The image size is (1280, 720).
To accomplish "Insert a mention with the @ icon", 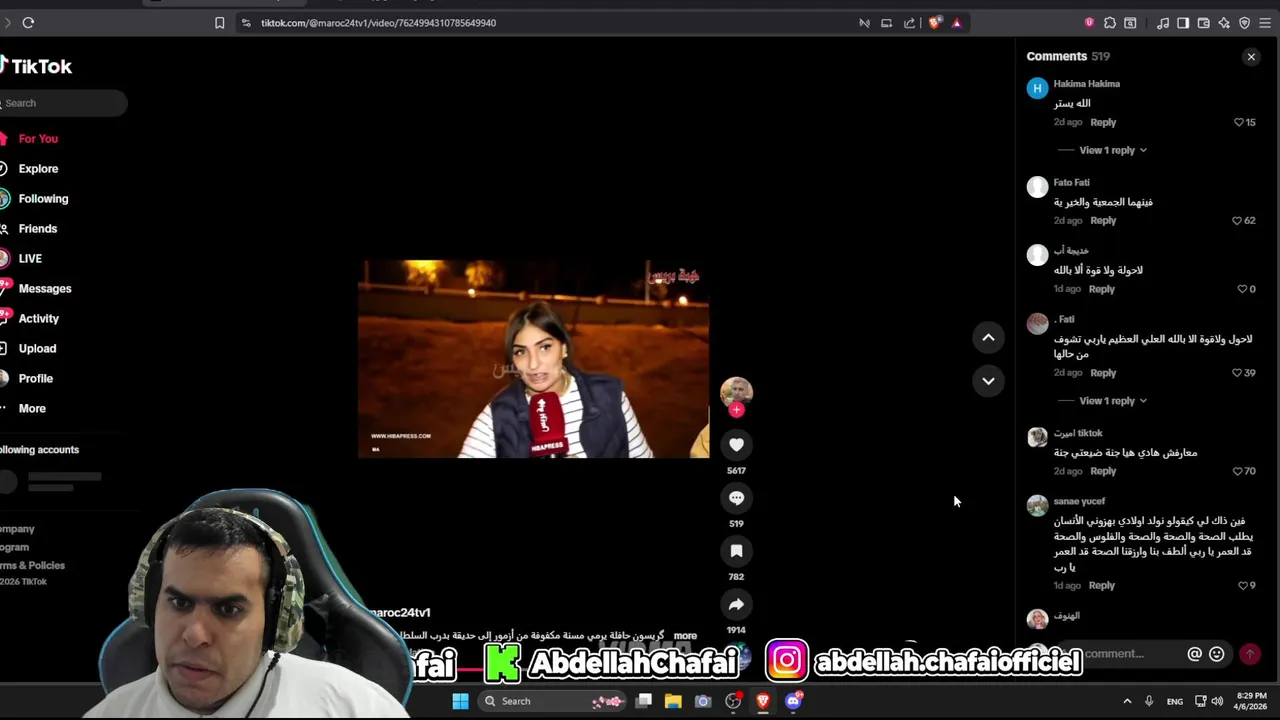I will [1194, 654].
